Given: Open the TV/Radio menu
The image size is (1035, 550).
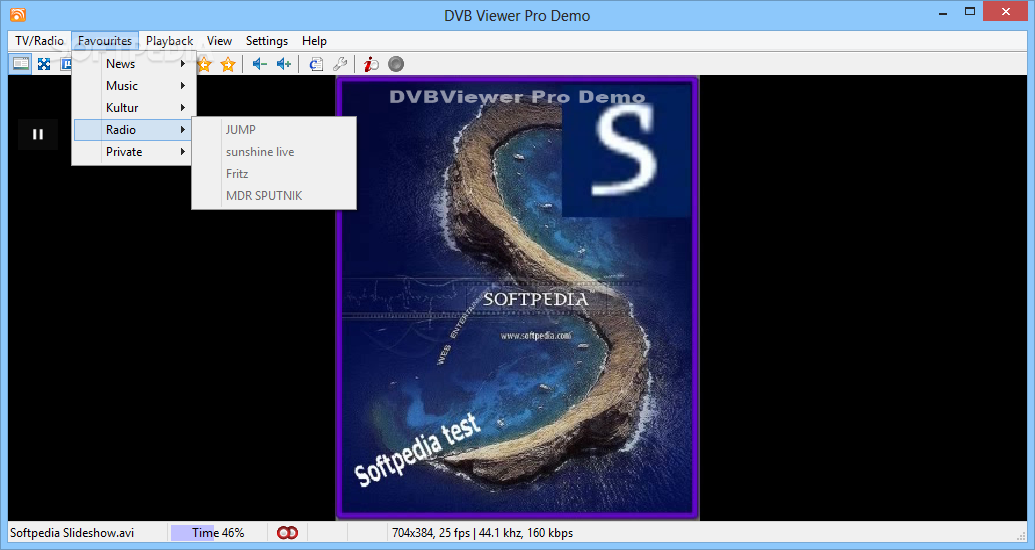Looking at the screenshot, I should tap(40, 41).
